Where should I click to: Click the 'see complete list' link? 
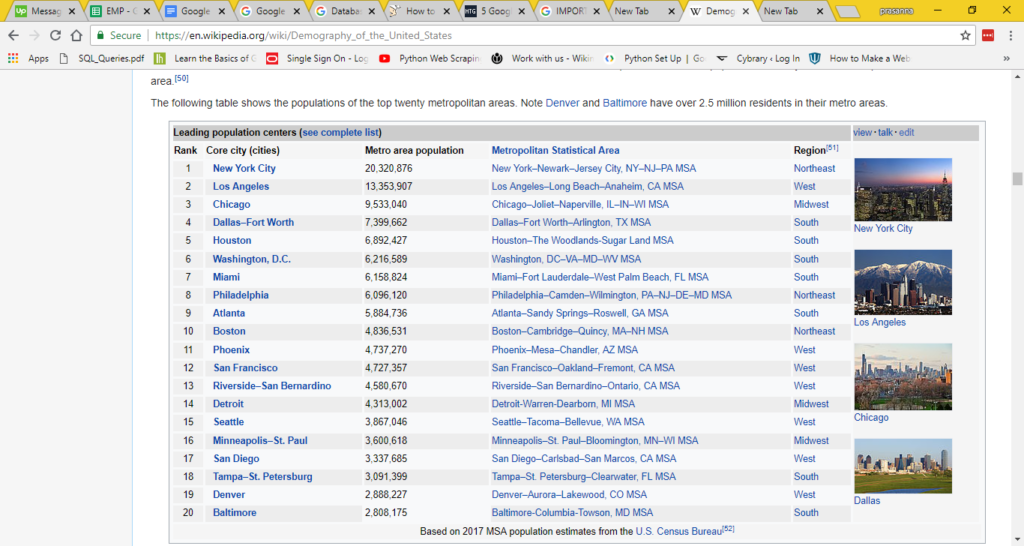coord(340,132)
